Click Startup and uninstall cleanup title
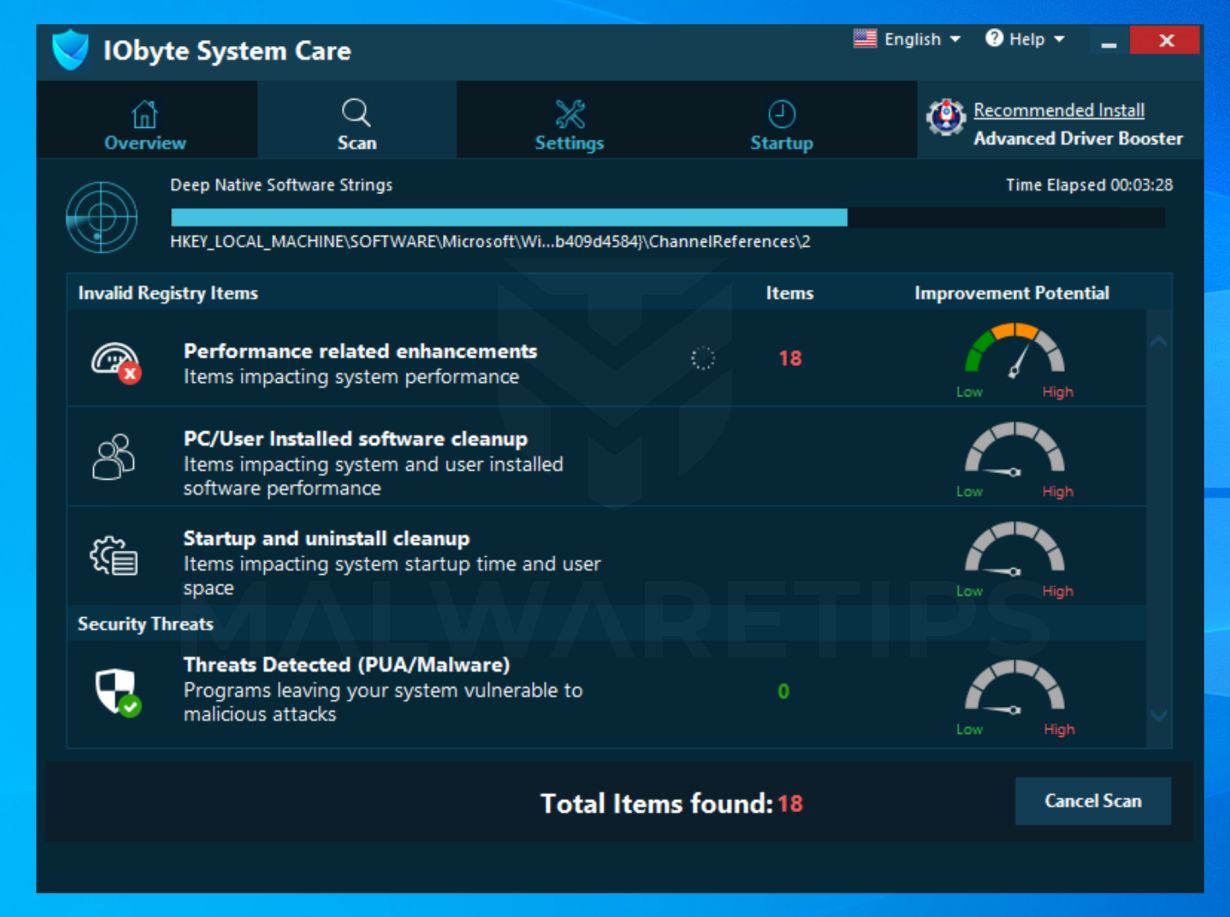The width and height of the screenshot is (1230, 917). (326, 538)
